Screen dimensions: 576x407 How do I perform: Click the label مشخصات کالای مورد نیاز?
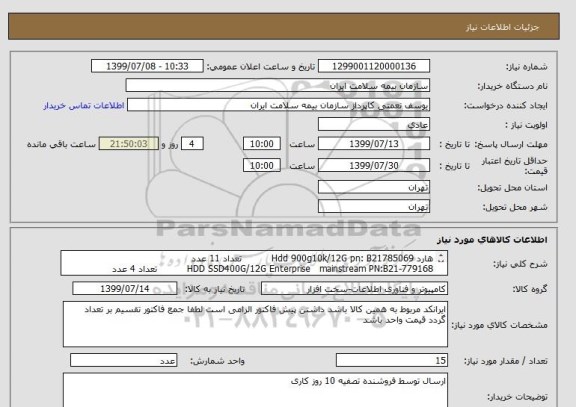[499, 325]
